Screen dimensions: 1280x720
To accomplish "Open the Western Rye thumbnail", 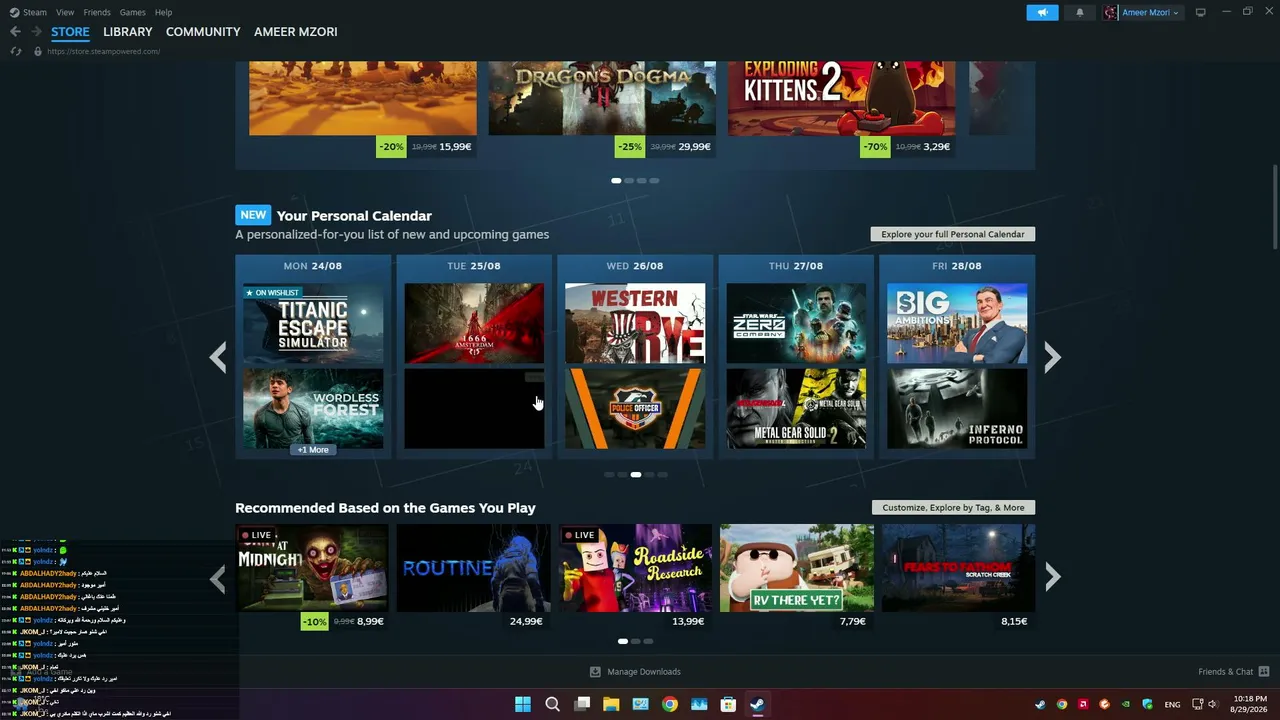I will (x=635, y=323).
